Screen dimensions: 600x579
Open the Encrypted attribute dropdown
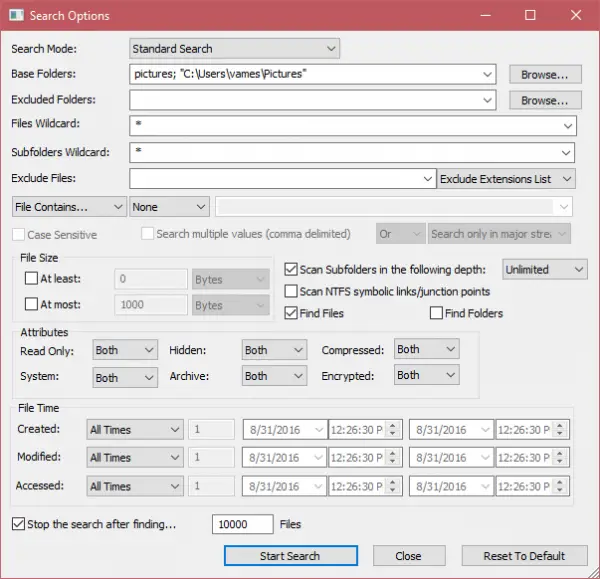tap(425, 375)
